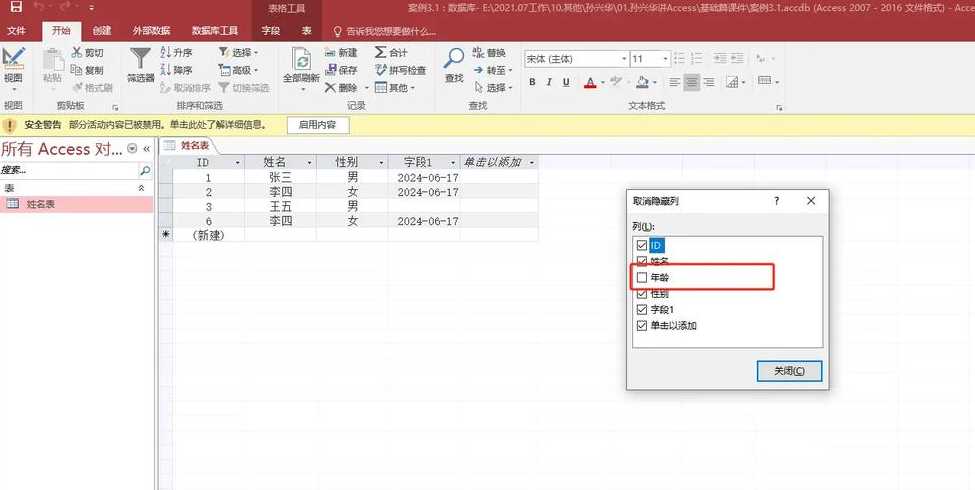
Task: Open the 视图 (View) button
Action: click(x=13, y=67)
